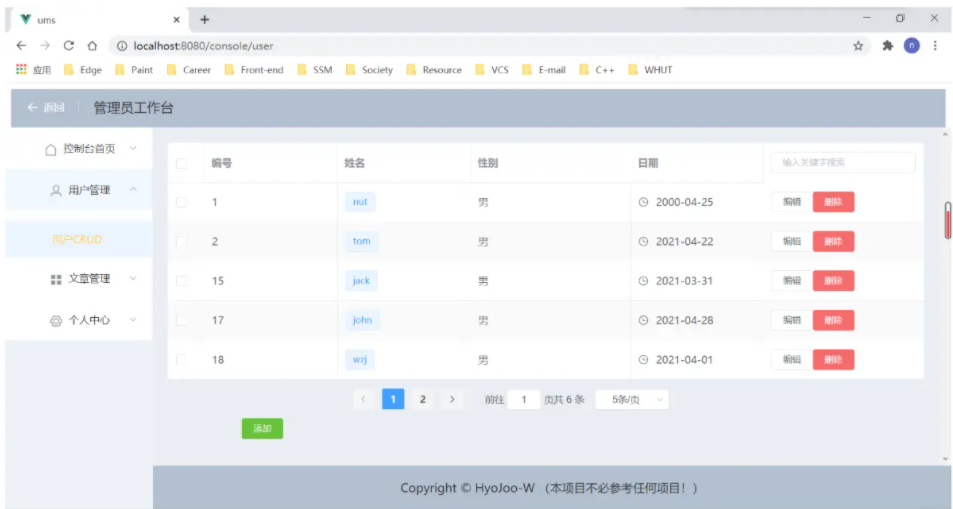Click the content panel scroll-down arrow
953x509 pixels.
click(x=945, y=459)
